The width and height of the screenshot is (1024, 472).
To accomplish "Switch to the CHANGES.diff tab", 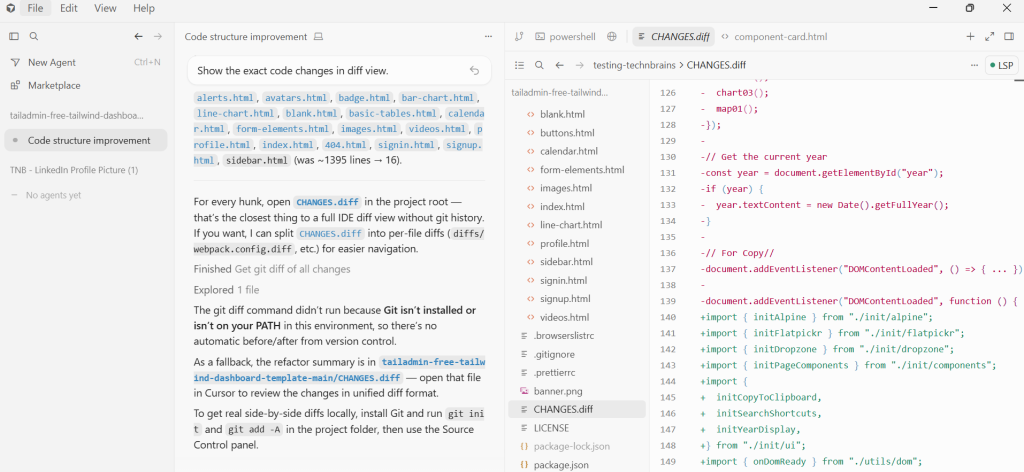I will click(674, 37).
